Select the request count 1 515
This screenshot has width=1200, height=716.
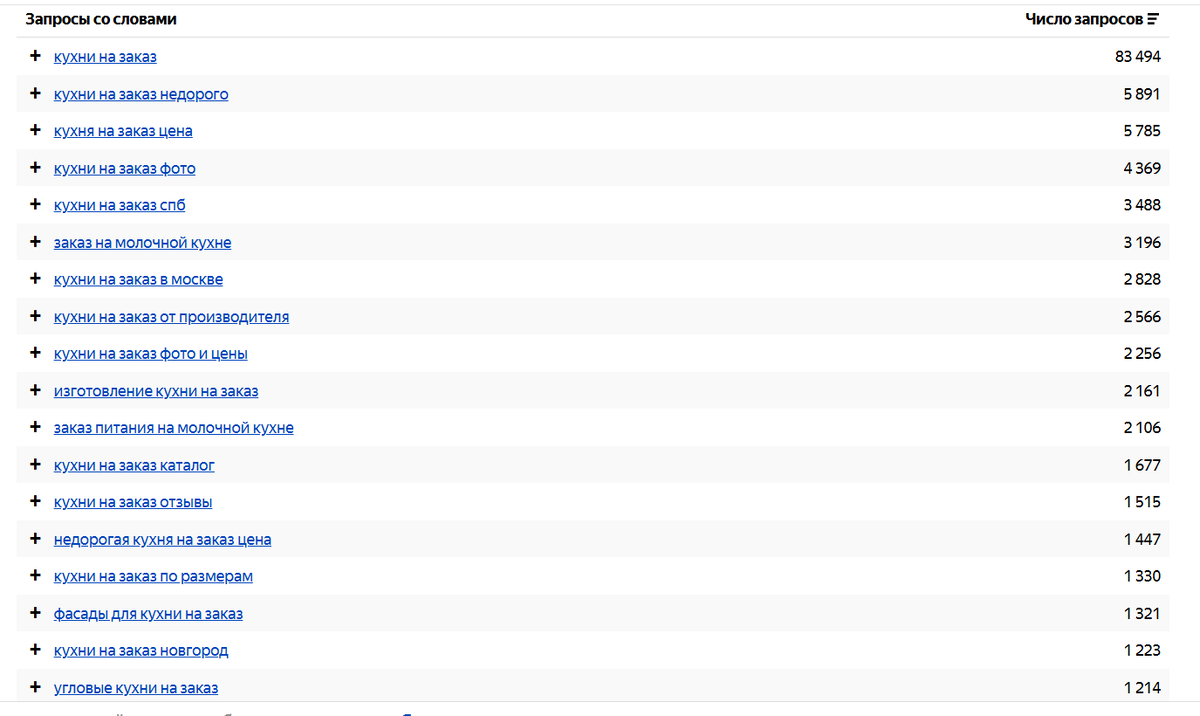pos(1143,503)
